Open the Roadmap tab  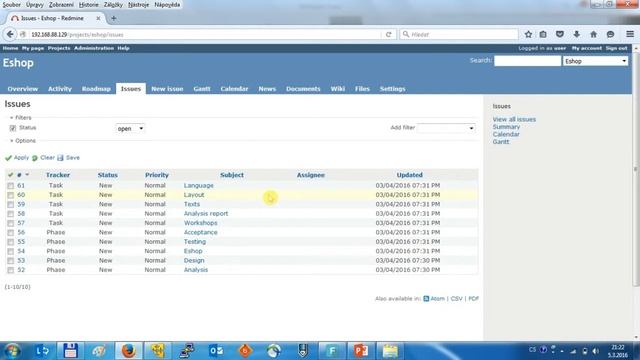coord(96,89)
